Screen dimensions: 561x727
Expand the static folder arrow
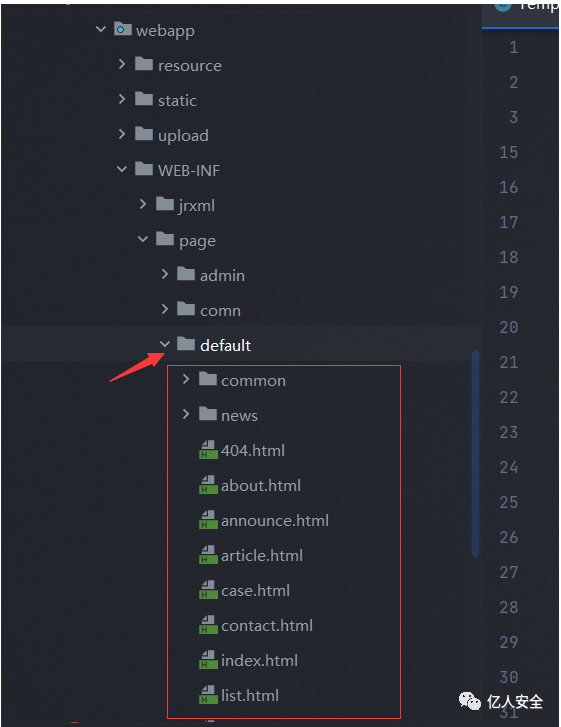click(x=121, y=99)
